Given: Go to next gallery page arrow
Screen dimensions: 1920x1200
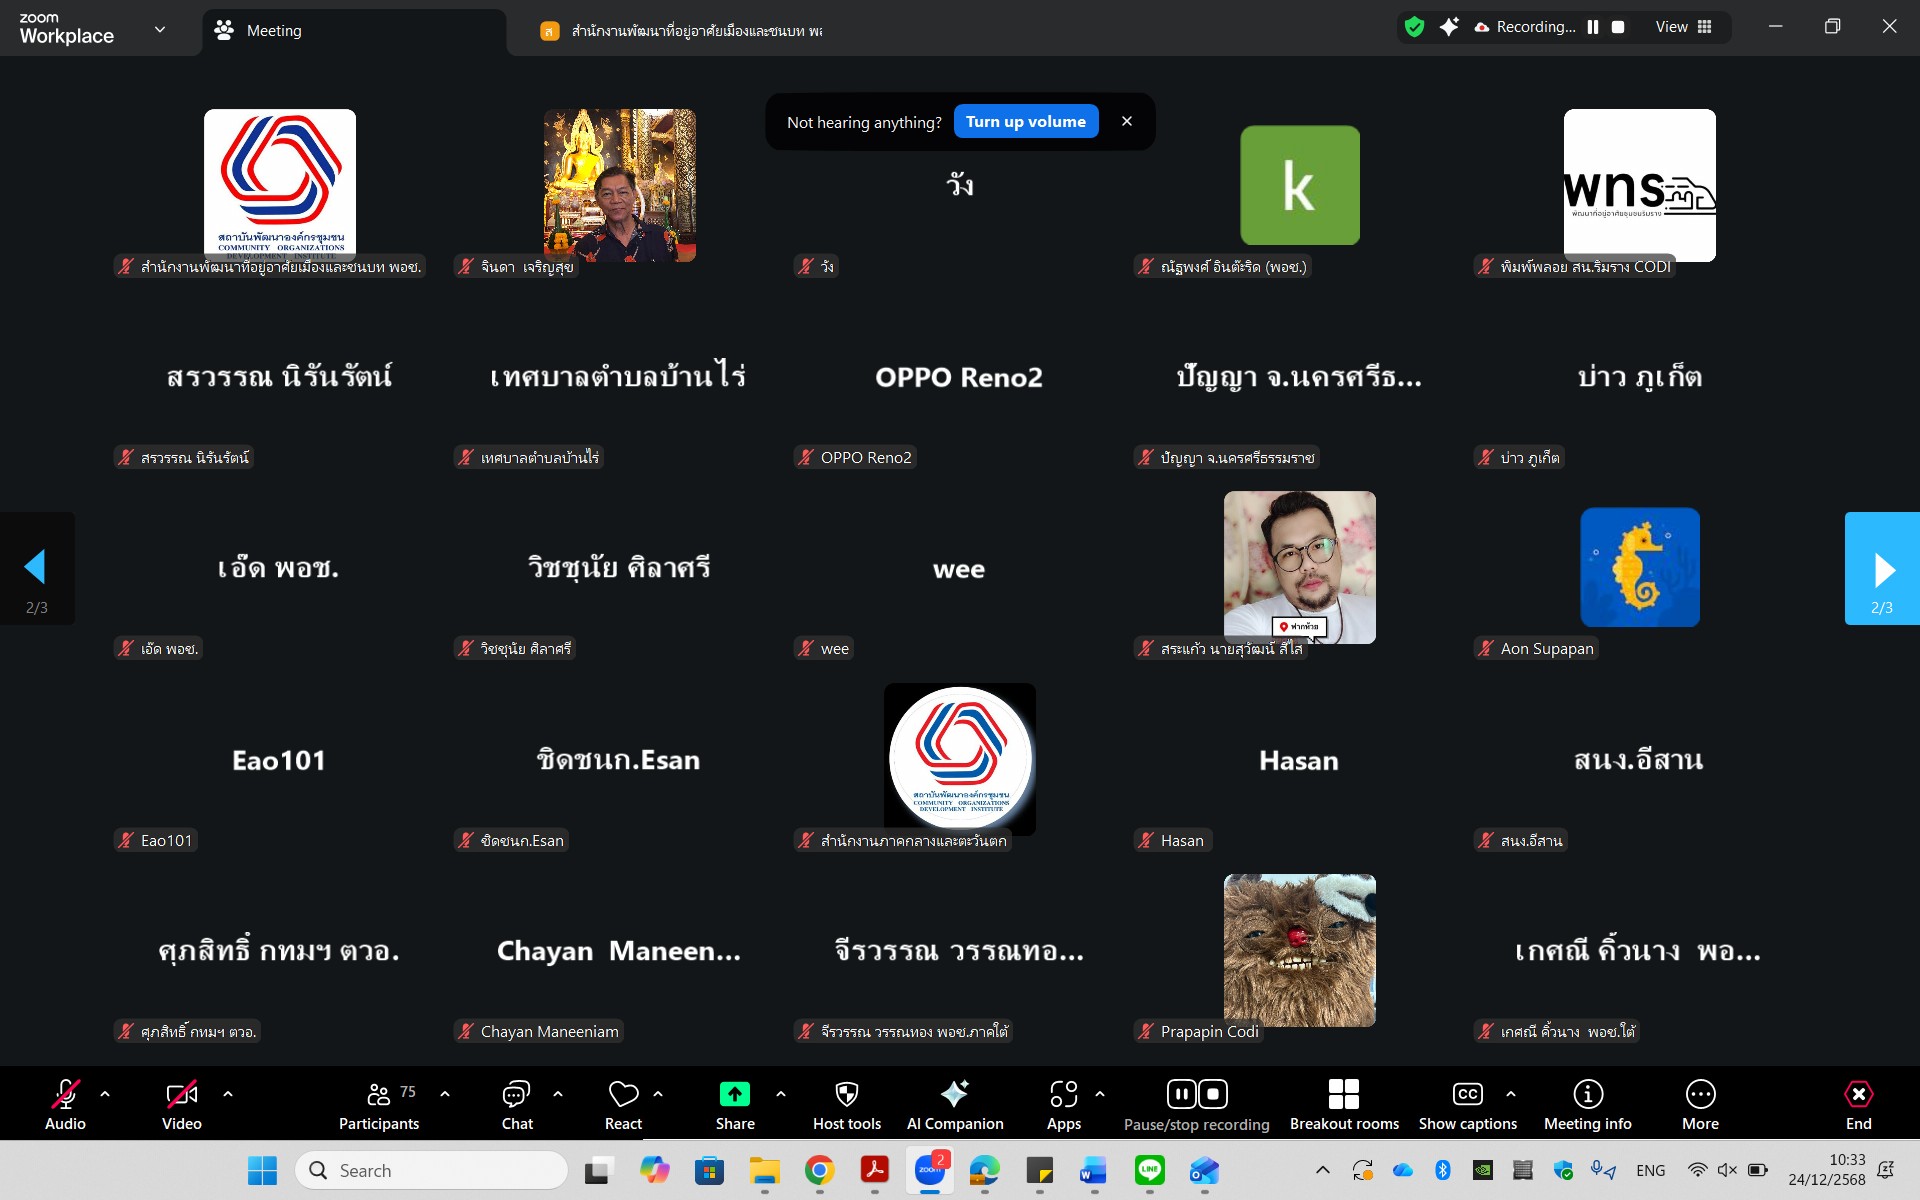Looking at the screenshot, I should coord(1882,569).
